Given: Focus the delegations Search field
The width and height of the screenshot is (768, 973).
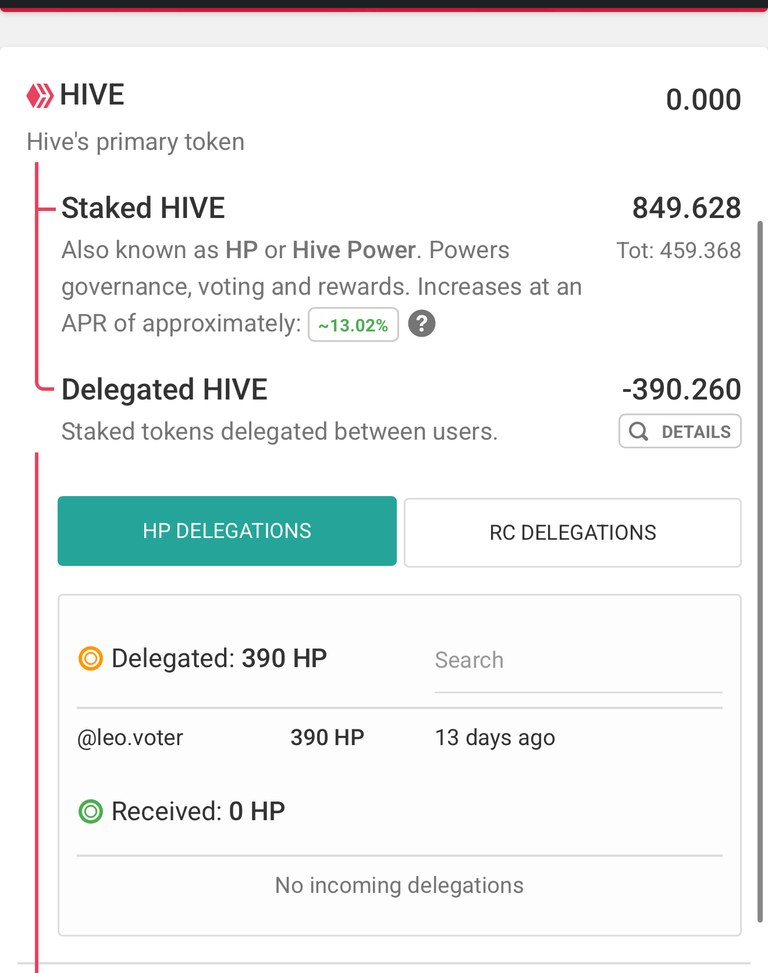Looking at the screenshot, I should coord(578,660).
